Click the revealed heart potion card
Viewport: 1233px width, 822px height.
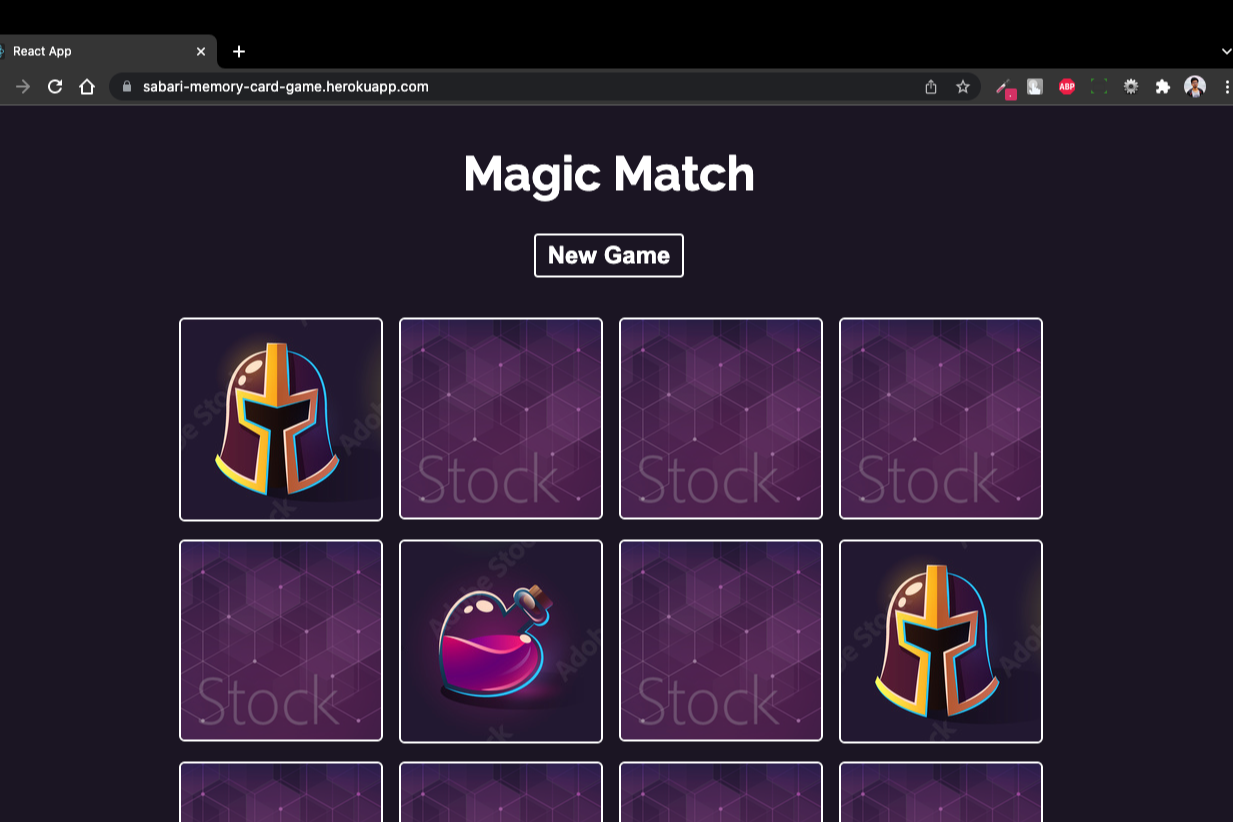501,641
